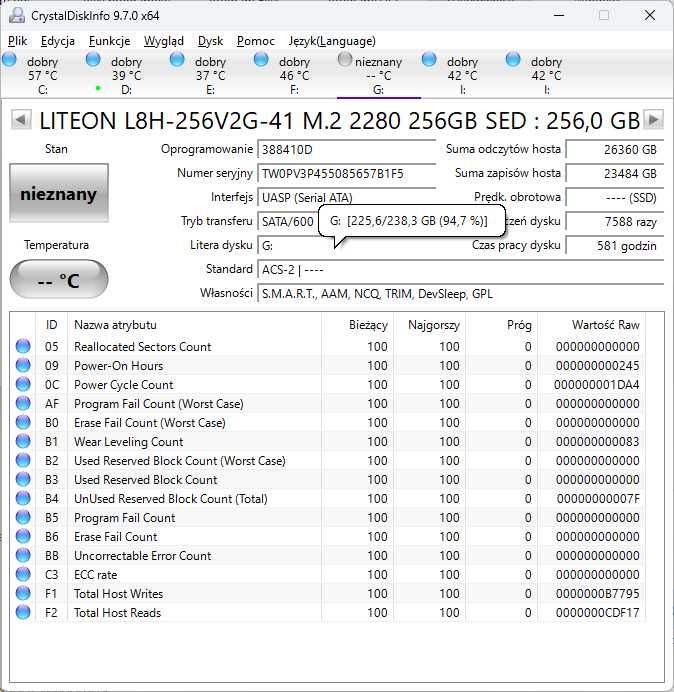This screenshot has height=692, width=674.
Task: Click the Najgorszy column header
Action: [429, 325]
